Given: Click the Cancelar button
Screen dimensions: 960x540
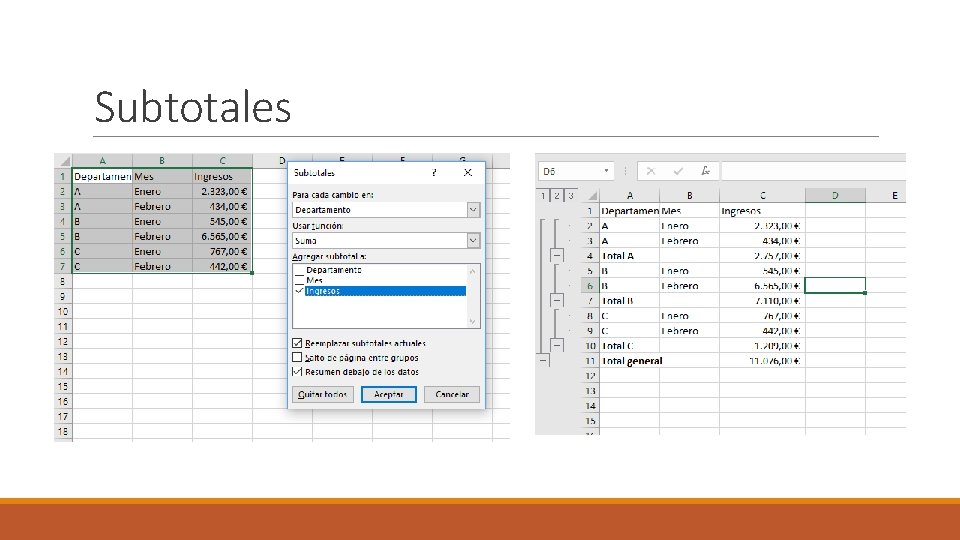Looking at the screenshot, I should click(x=452, y=394).
